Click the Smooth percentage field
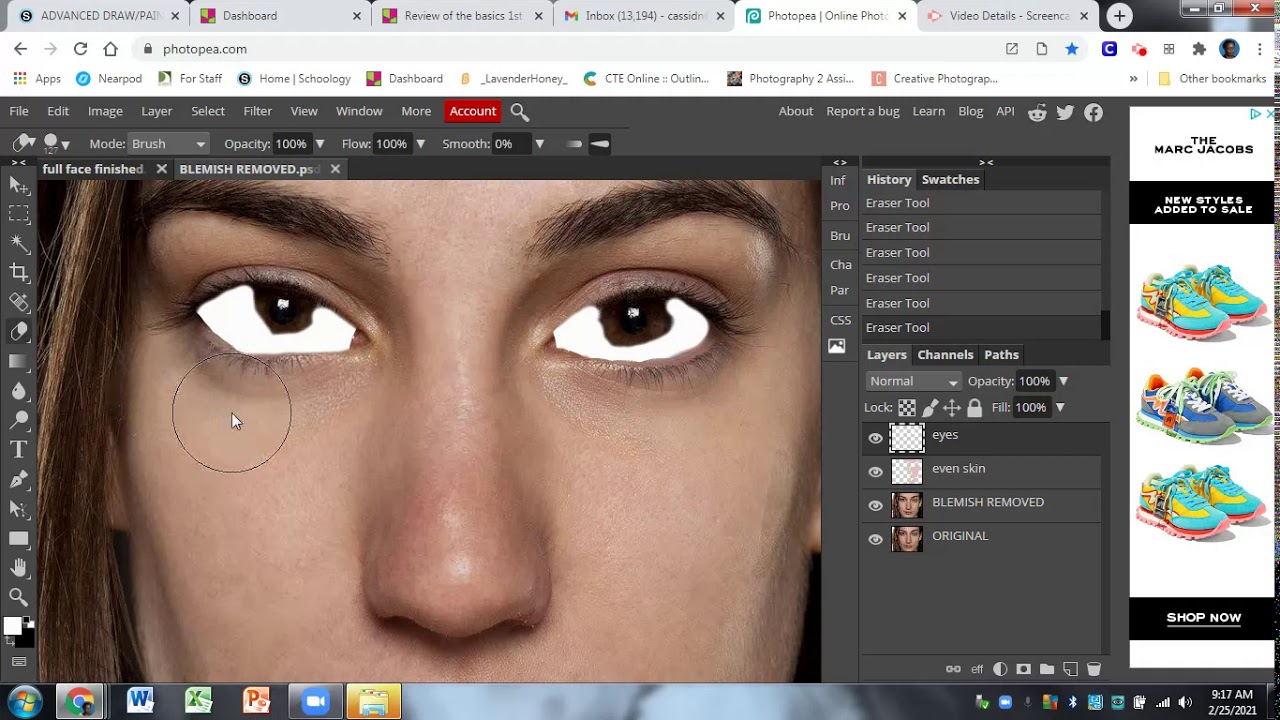Screen dimensions: 1280x720 (511, 144)
